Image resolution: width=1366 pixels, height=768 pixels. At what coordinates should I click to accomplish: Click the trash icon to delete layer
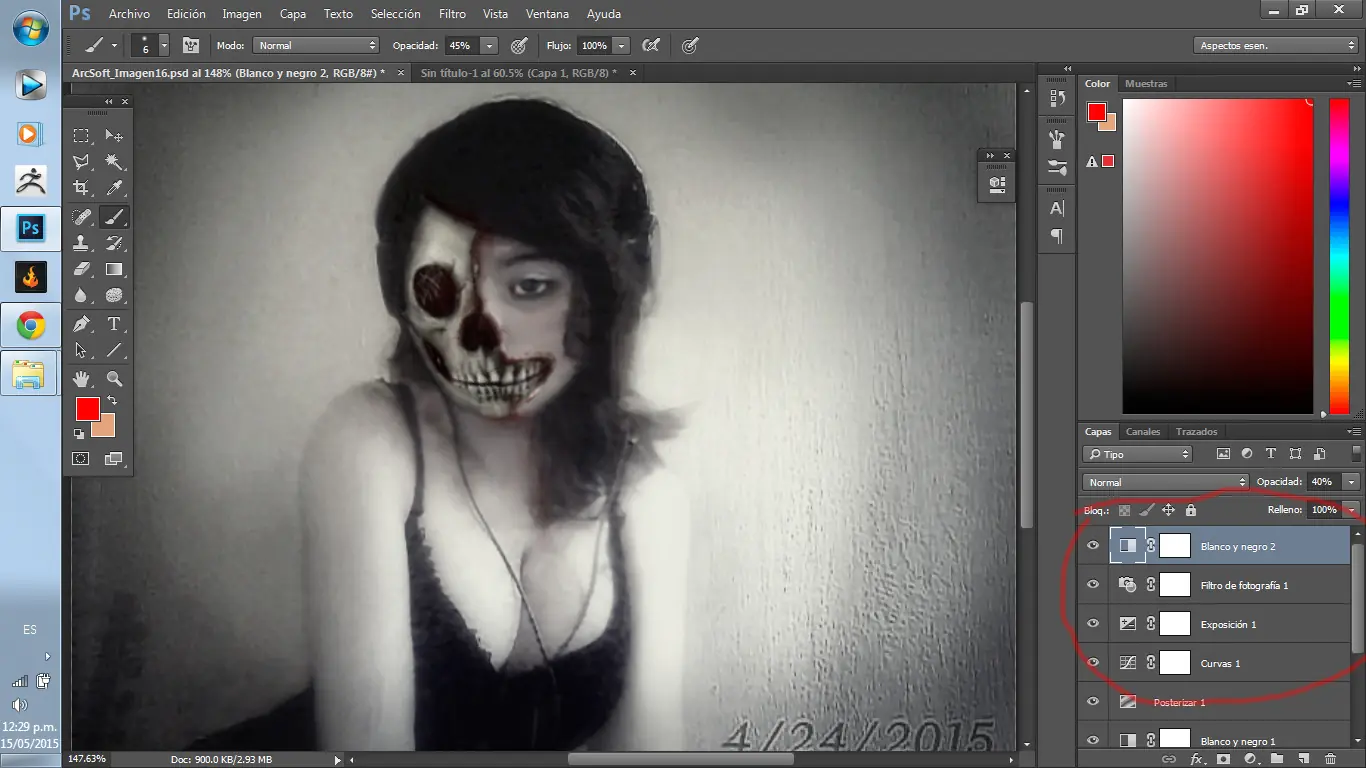pos(1329,759)
